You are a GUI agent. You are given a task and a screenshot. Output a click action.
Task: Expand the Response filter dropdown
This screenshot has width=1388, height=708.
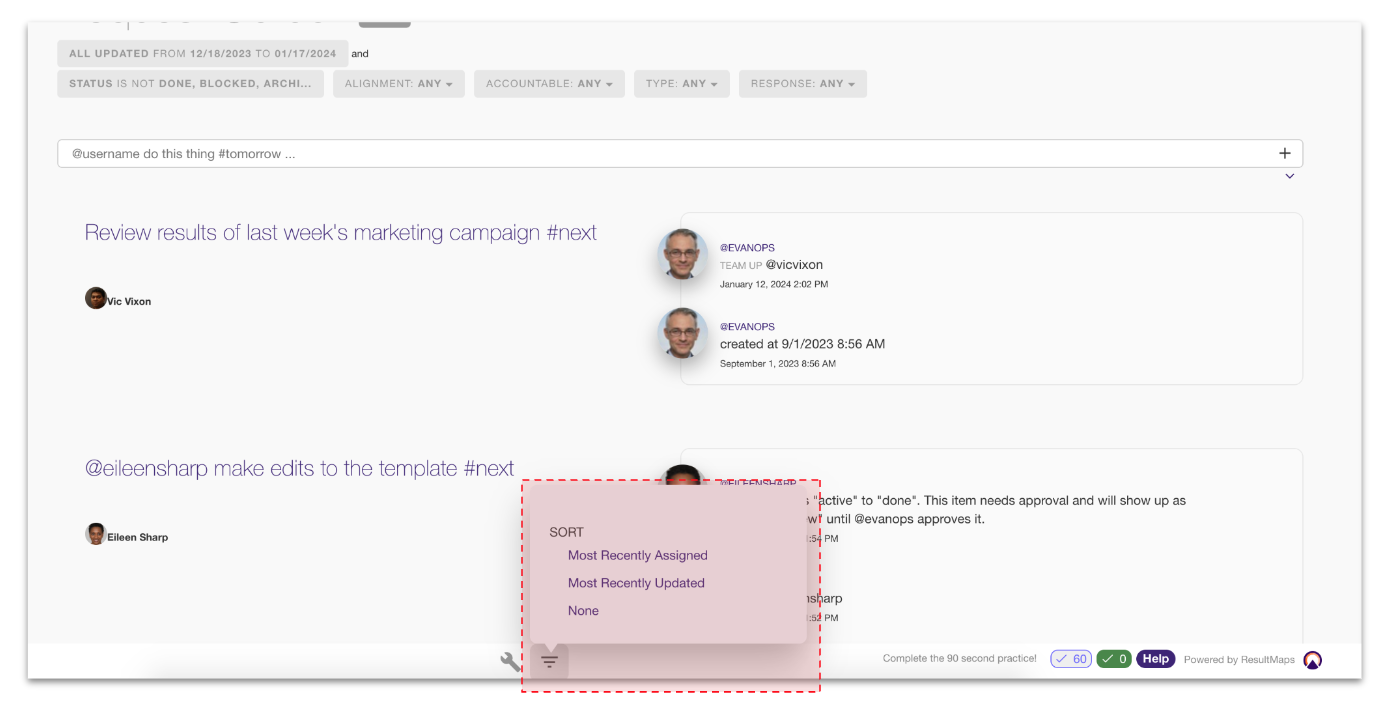(x=802, y=84)
